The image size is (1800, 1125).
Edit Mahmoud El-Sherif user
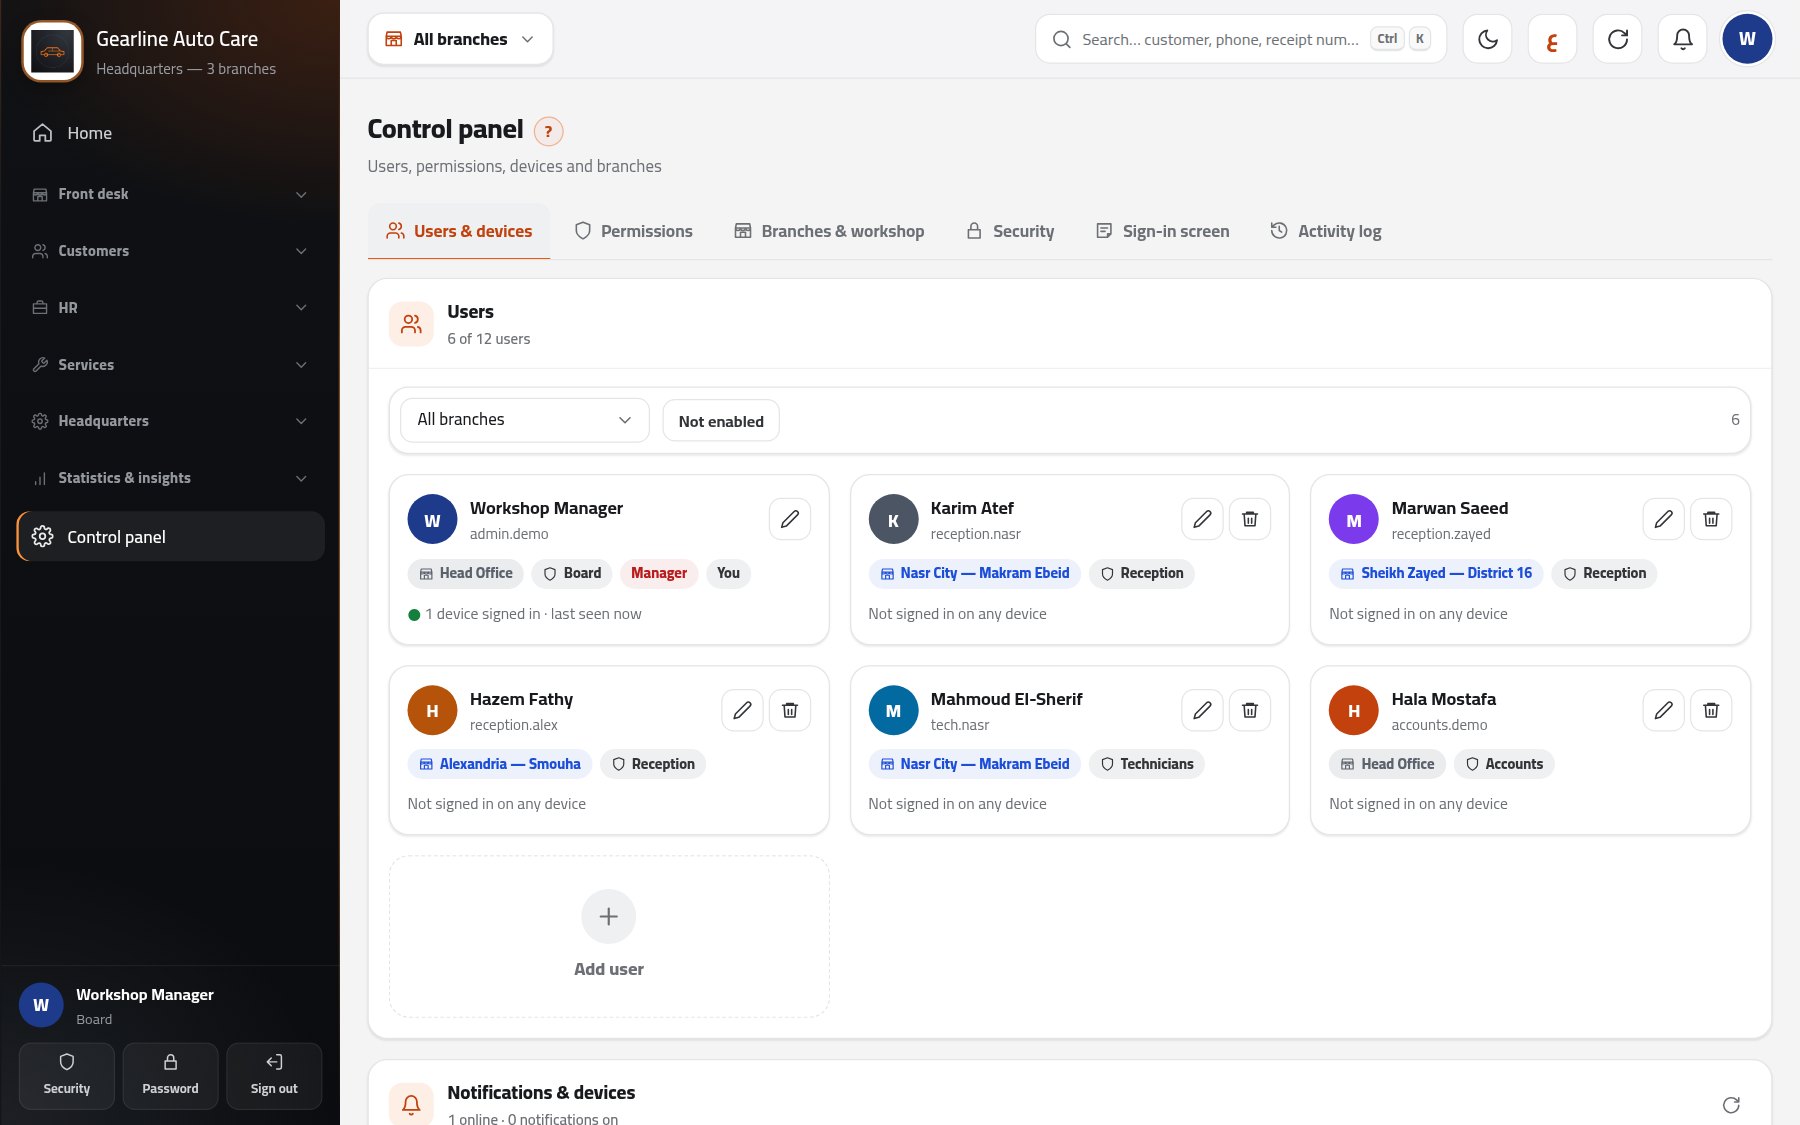1202,710
